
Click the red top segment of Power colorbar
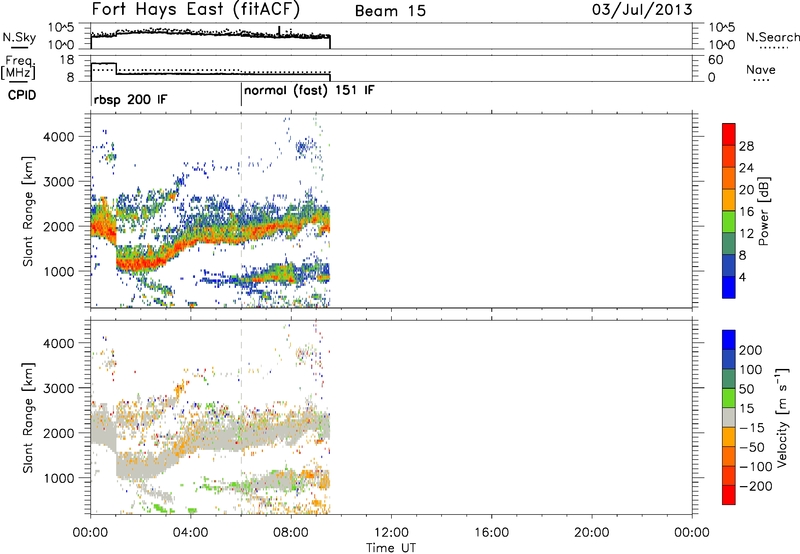point(729,135)
